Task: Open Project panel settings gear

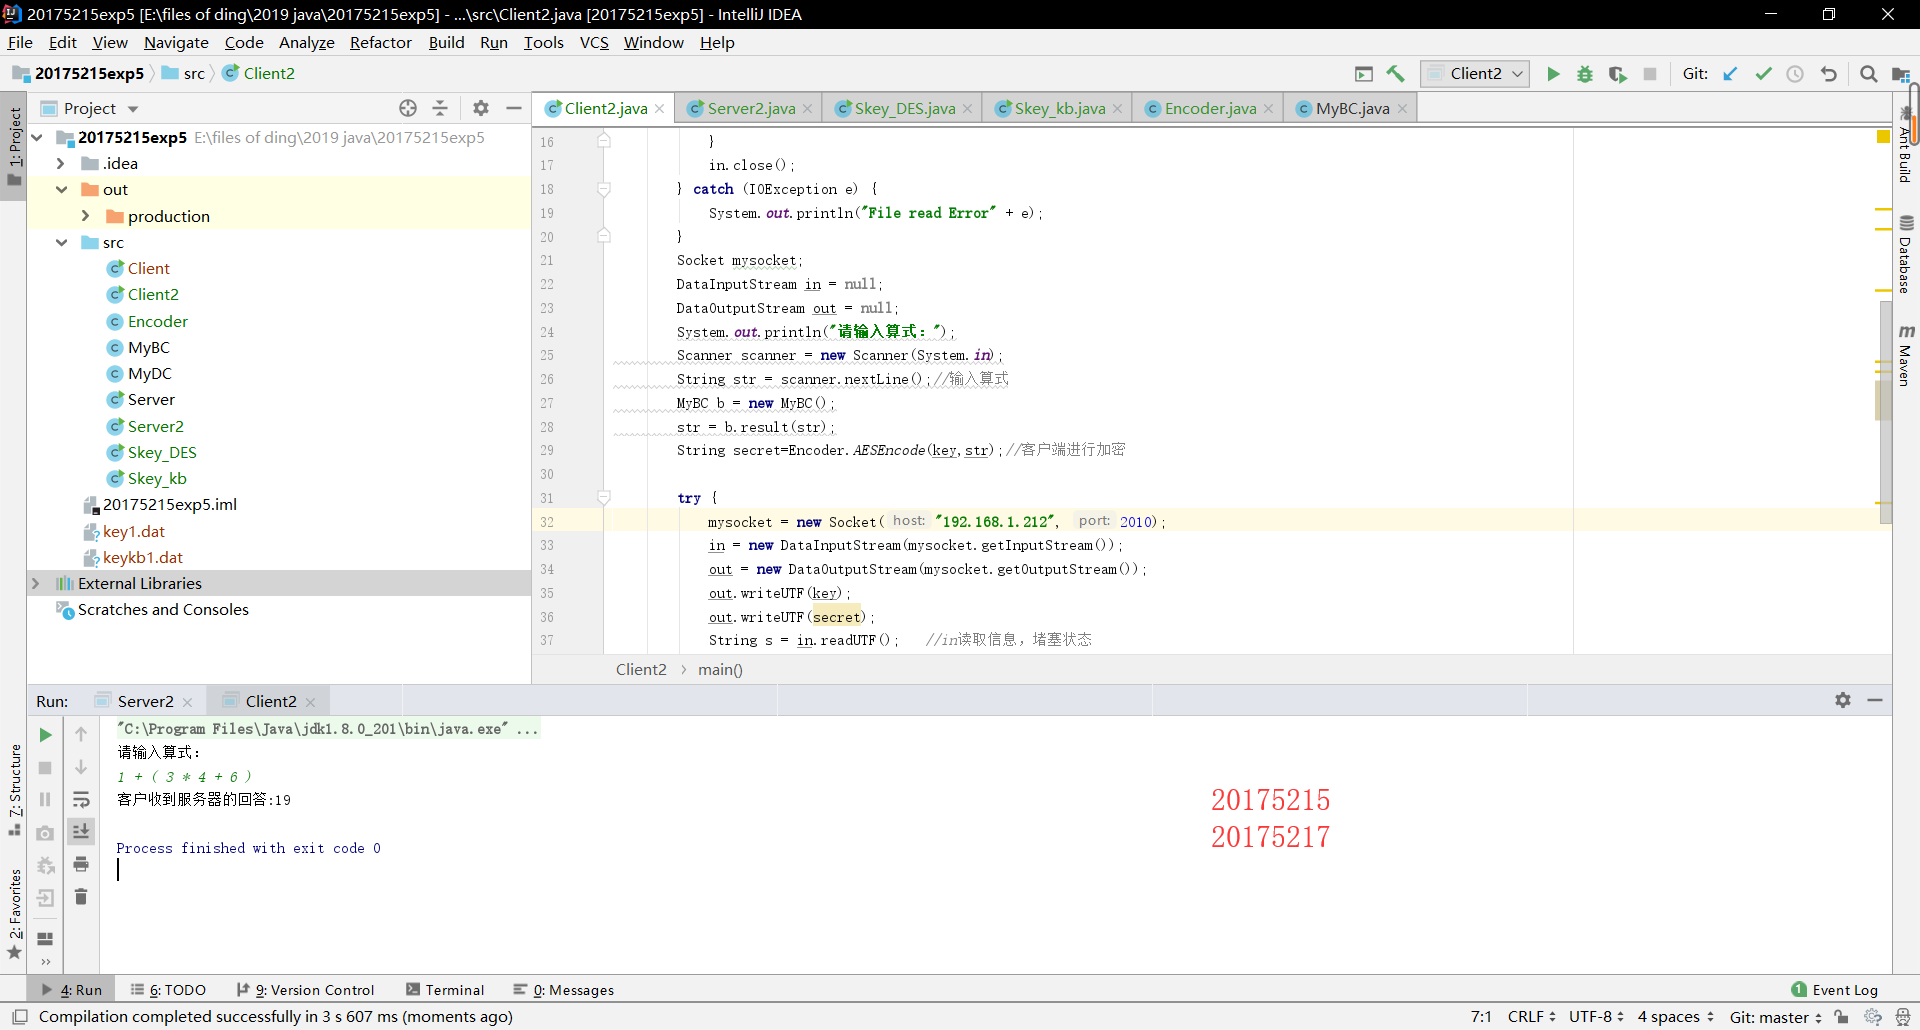Action: [x=481, y=108]
